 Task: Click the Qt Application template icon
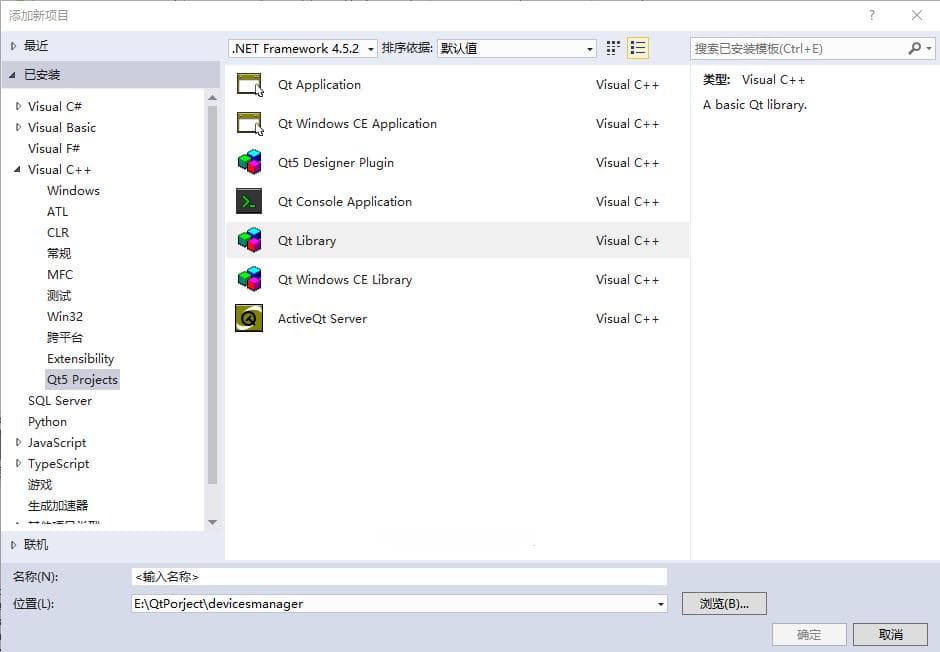(249, 84)
